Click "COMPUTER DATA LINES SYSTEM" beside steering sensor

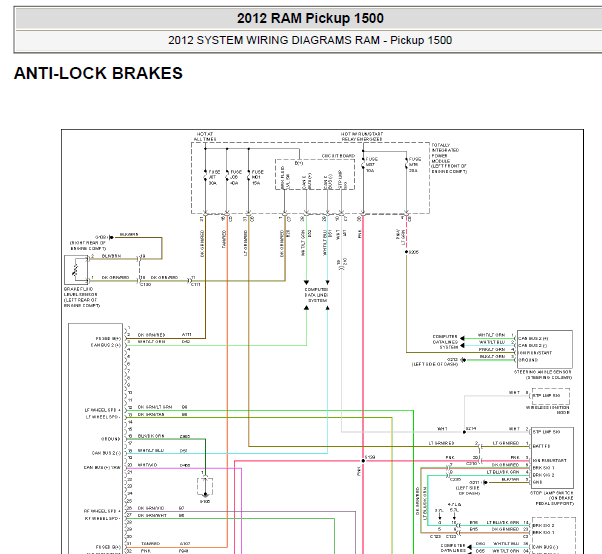click(445, 342)
